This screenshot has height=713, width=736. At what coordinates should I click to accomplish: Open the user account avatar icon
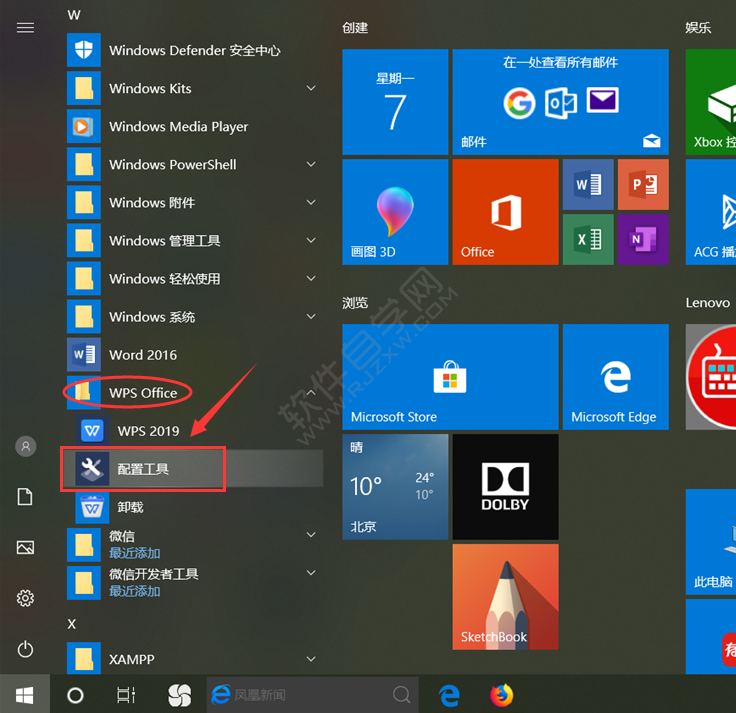tap(26, 446)
